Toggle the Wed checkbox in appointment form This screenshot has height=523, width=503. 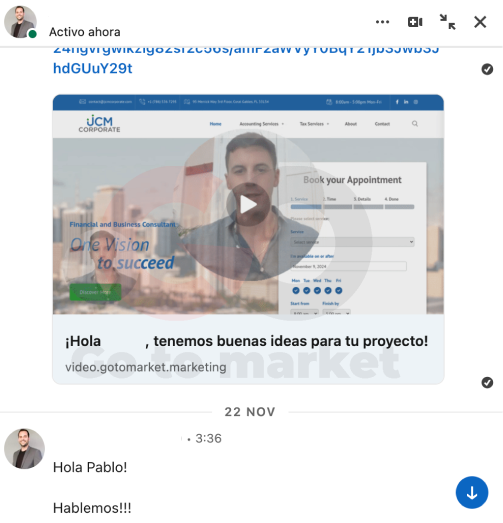click(317, 291)
